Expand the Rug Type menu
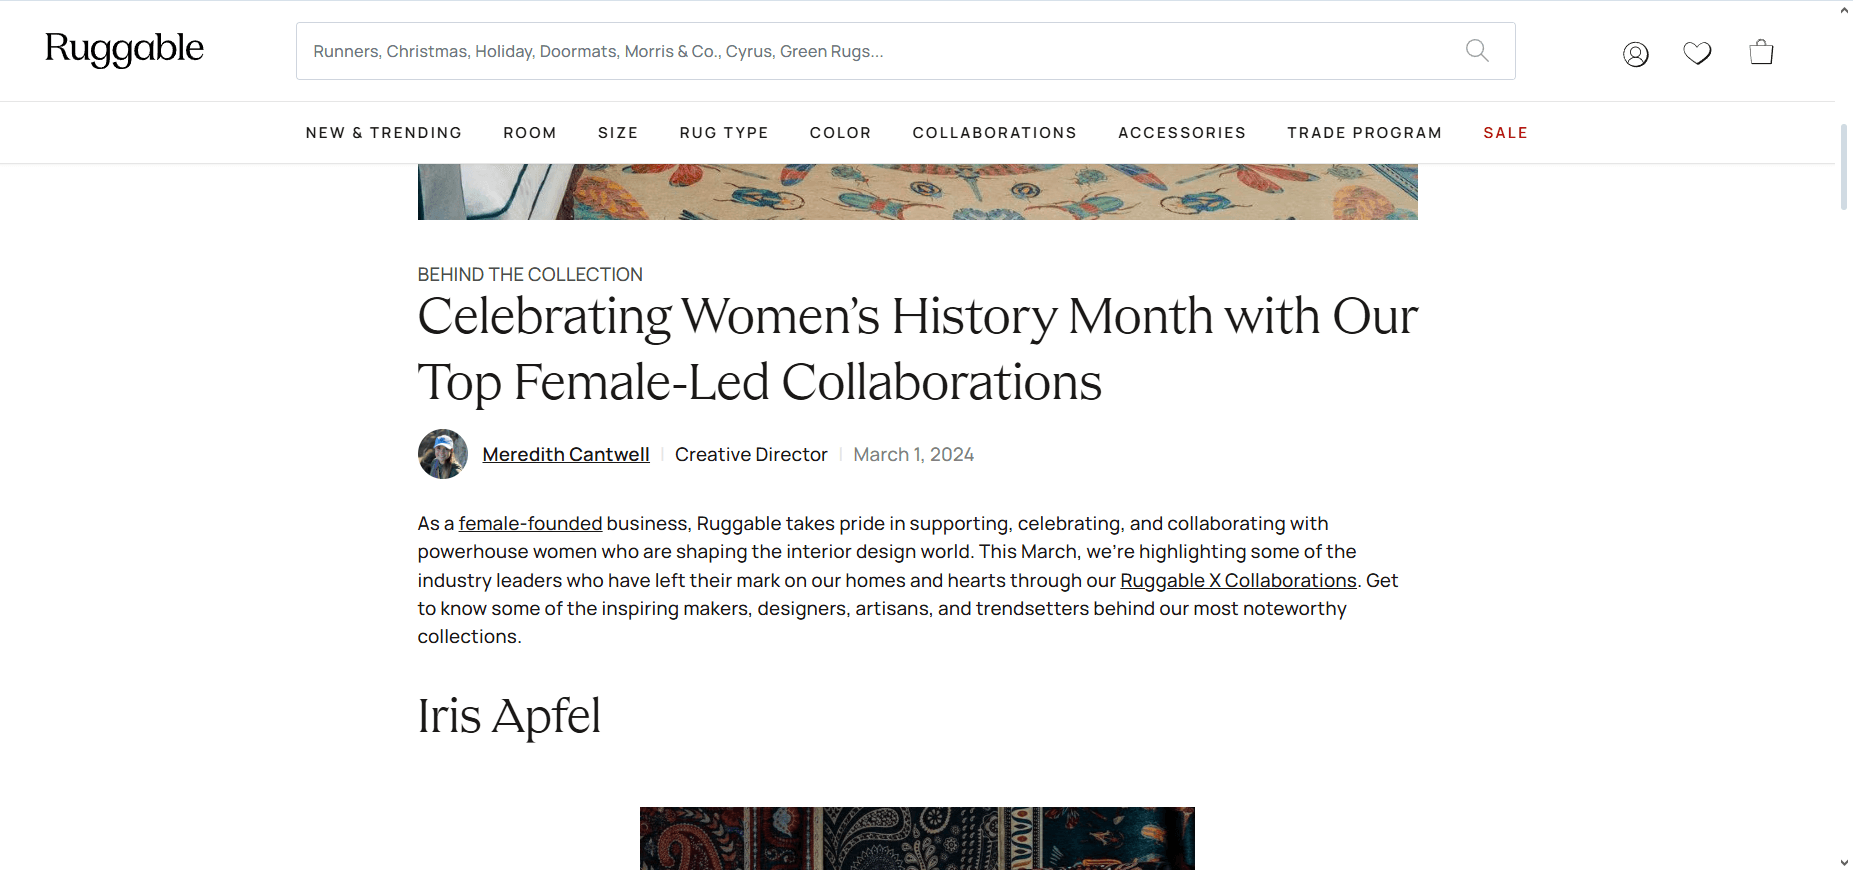 (x=724, y=133)
